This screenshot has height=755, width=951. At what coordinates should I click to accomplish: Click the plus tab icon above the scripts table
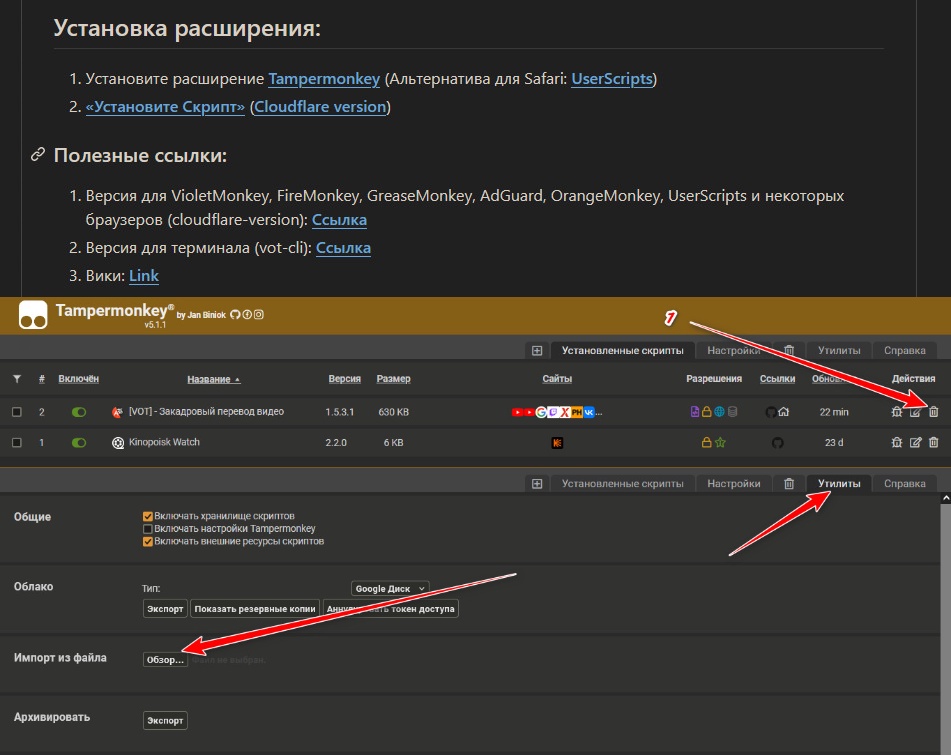pyautogui.click(x=537, y=351)
